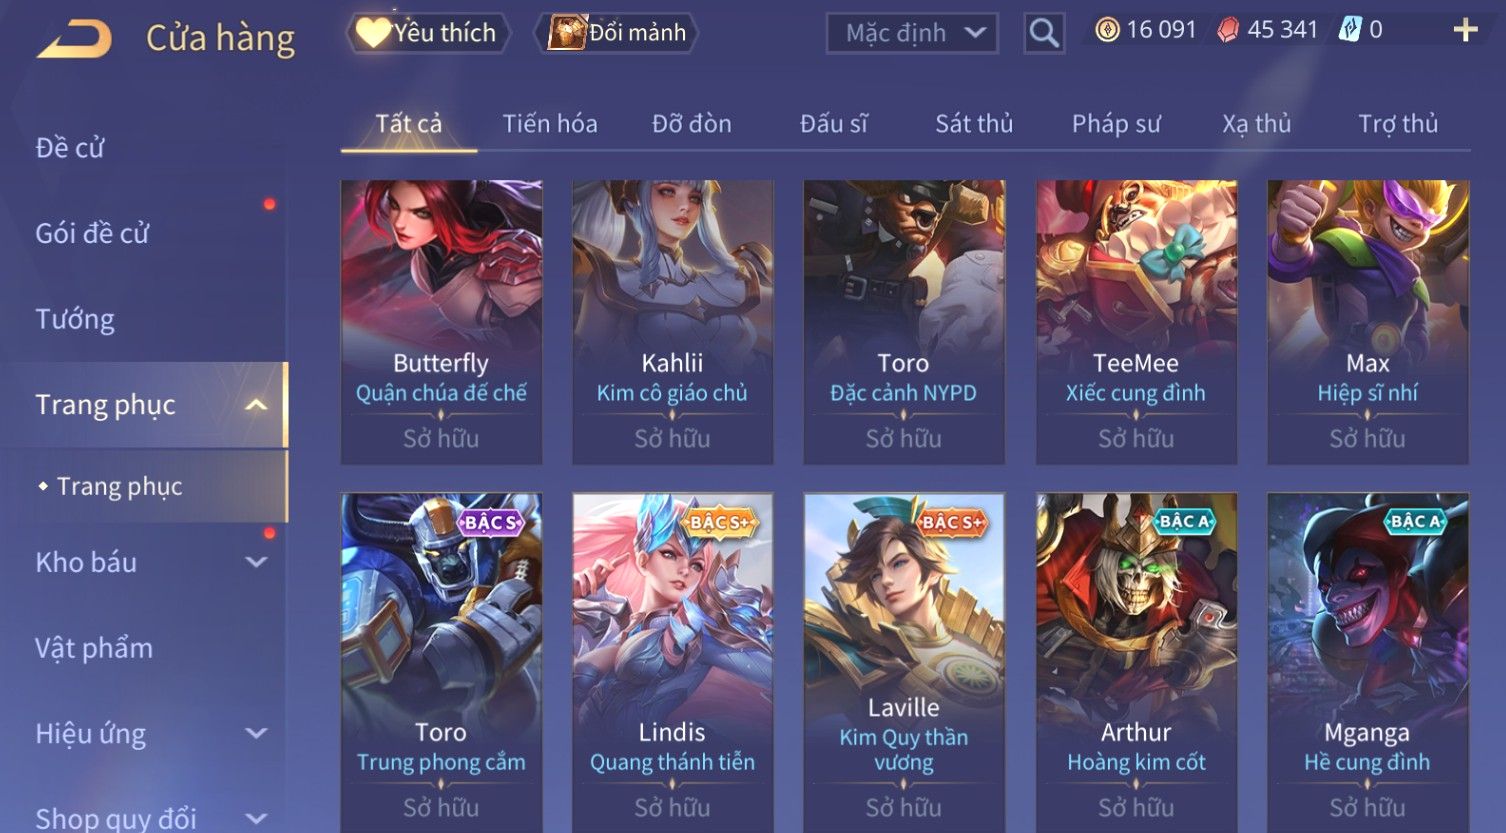1506x833 pixels.
Task: Open Yêu thích heart favorites
Action: (427, 33)
